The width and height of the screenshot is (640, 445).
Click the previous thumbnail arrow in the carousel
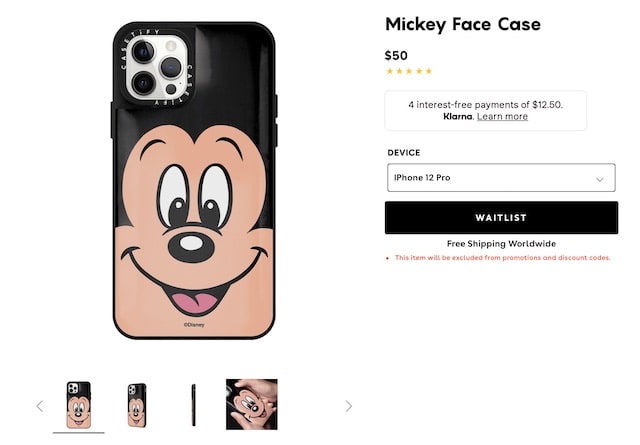coord(40,406)
